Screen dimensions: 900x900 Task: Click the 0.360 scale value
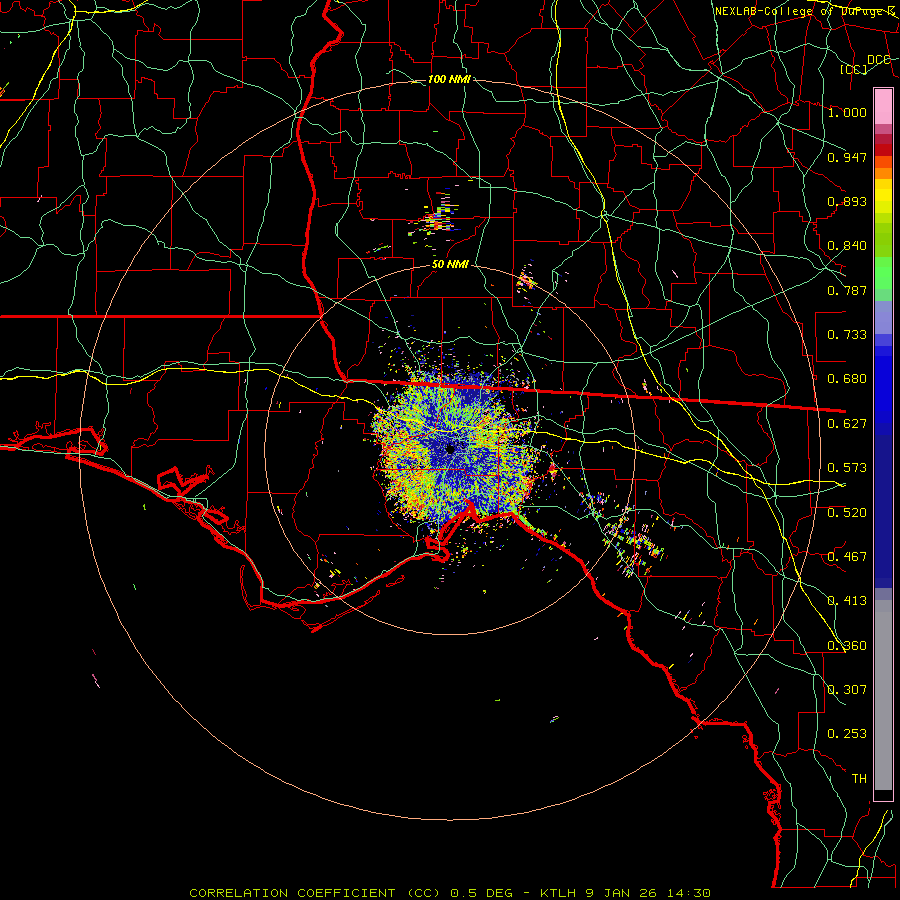click(847, 646)
